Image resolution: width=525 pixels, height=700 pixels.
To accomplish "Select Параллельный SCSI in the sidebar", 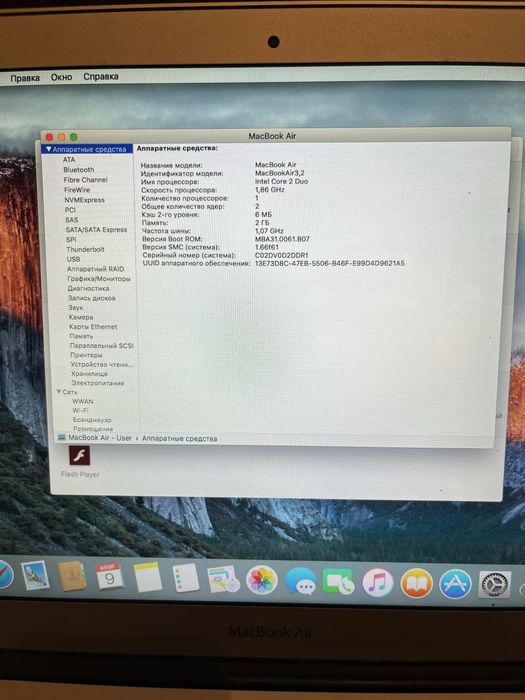I will (x=101, y=346).
